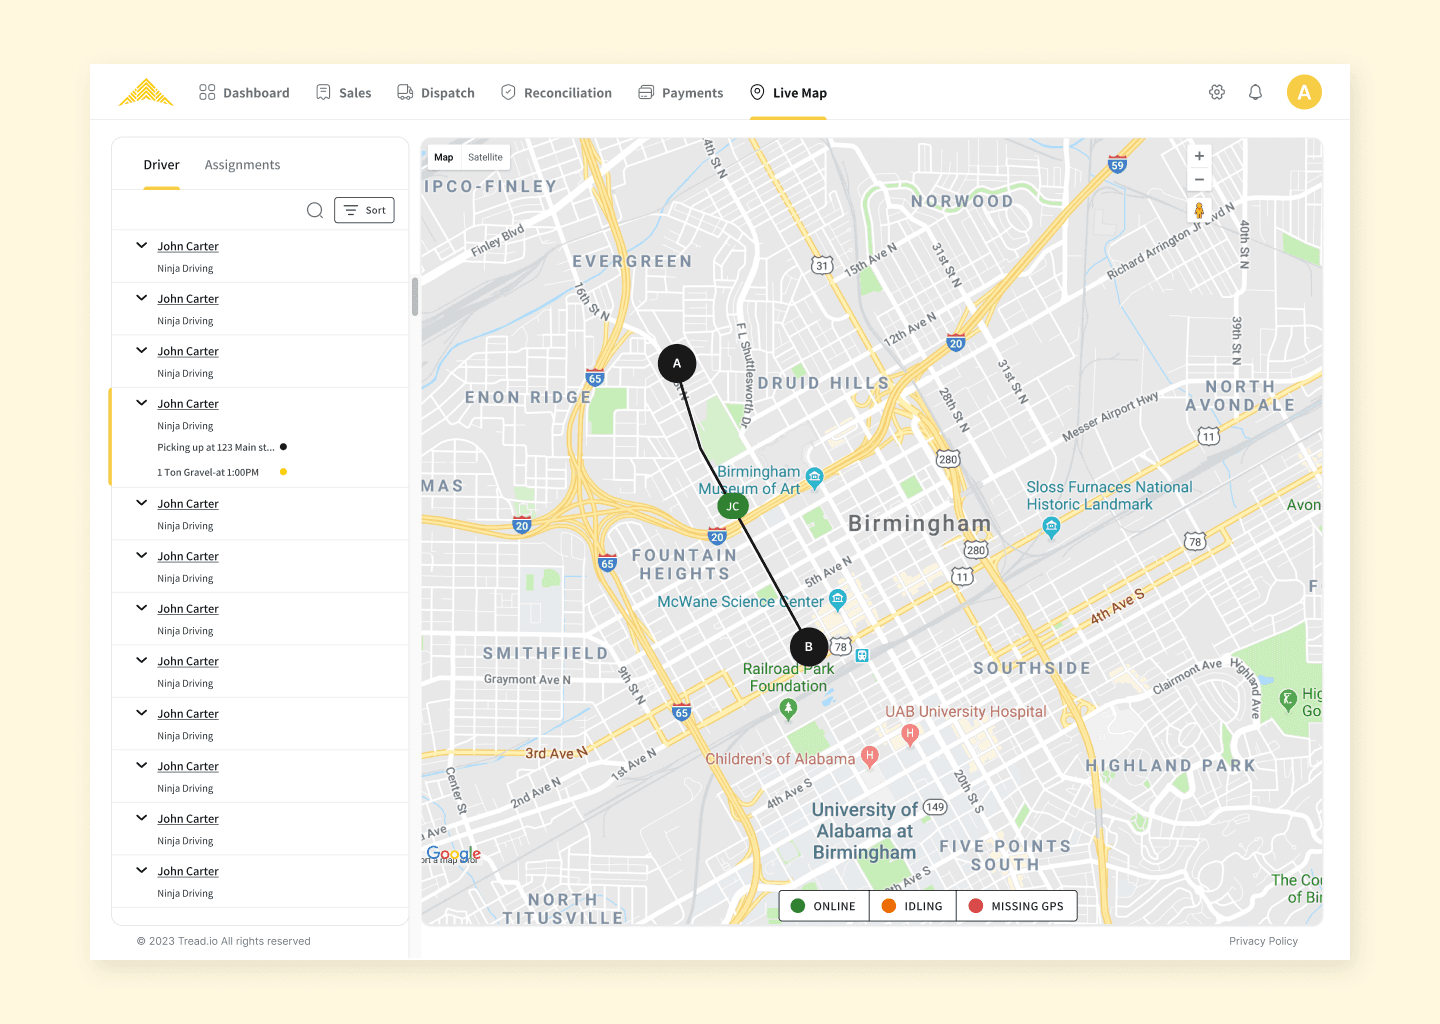
Task: Click the Live Map pin icon
Action: 757,92
